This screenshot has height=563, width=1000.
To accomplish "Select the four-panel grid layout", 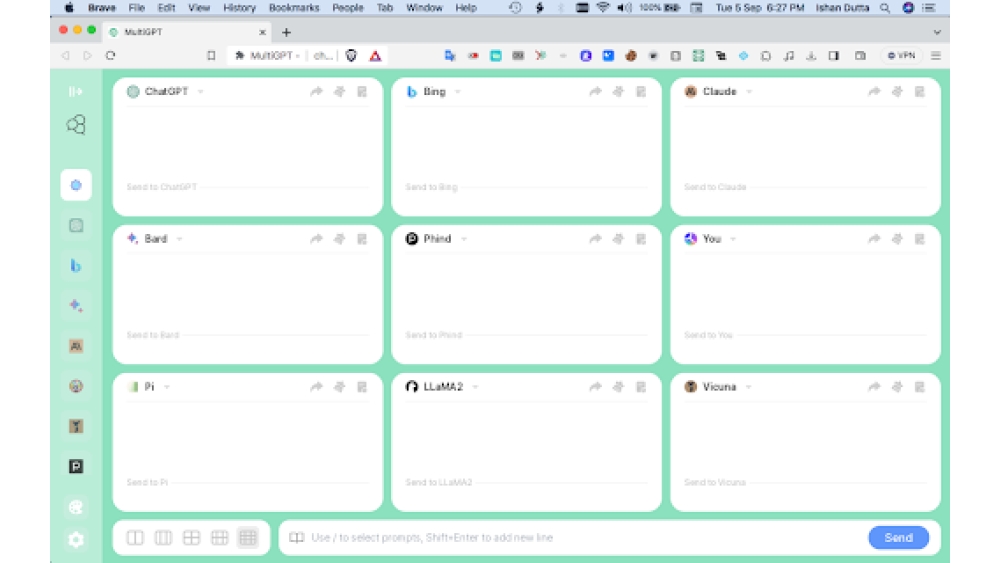I will click(191, 537).
